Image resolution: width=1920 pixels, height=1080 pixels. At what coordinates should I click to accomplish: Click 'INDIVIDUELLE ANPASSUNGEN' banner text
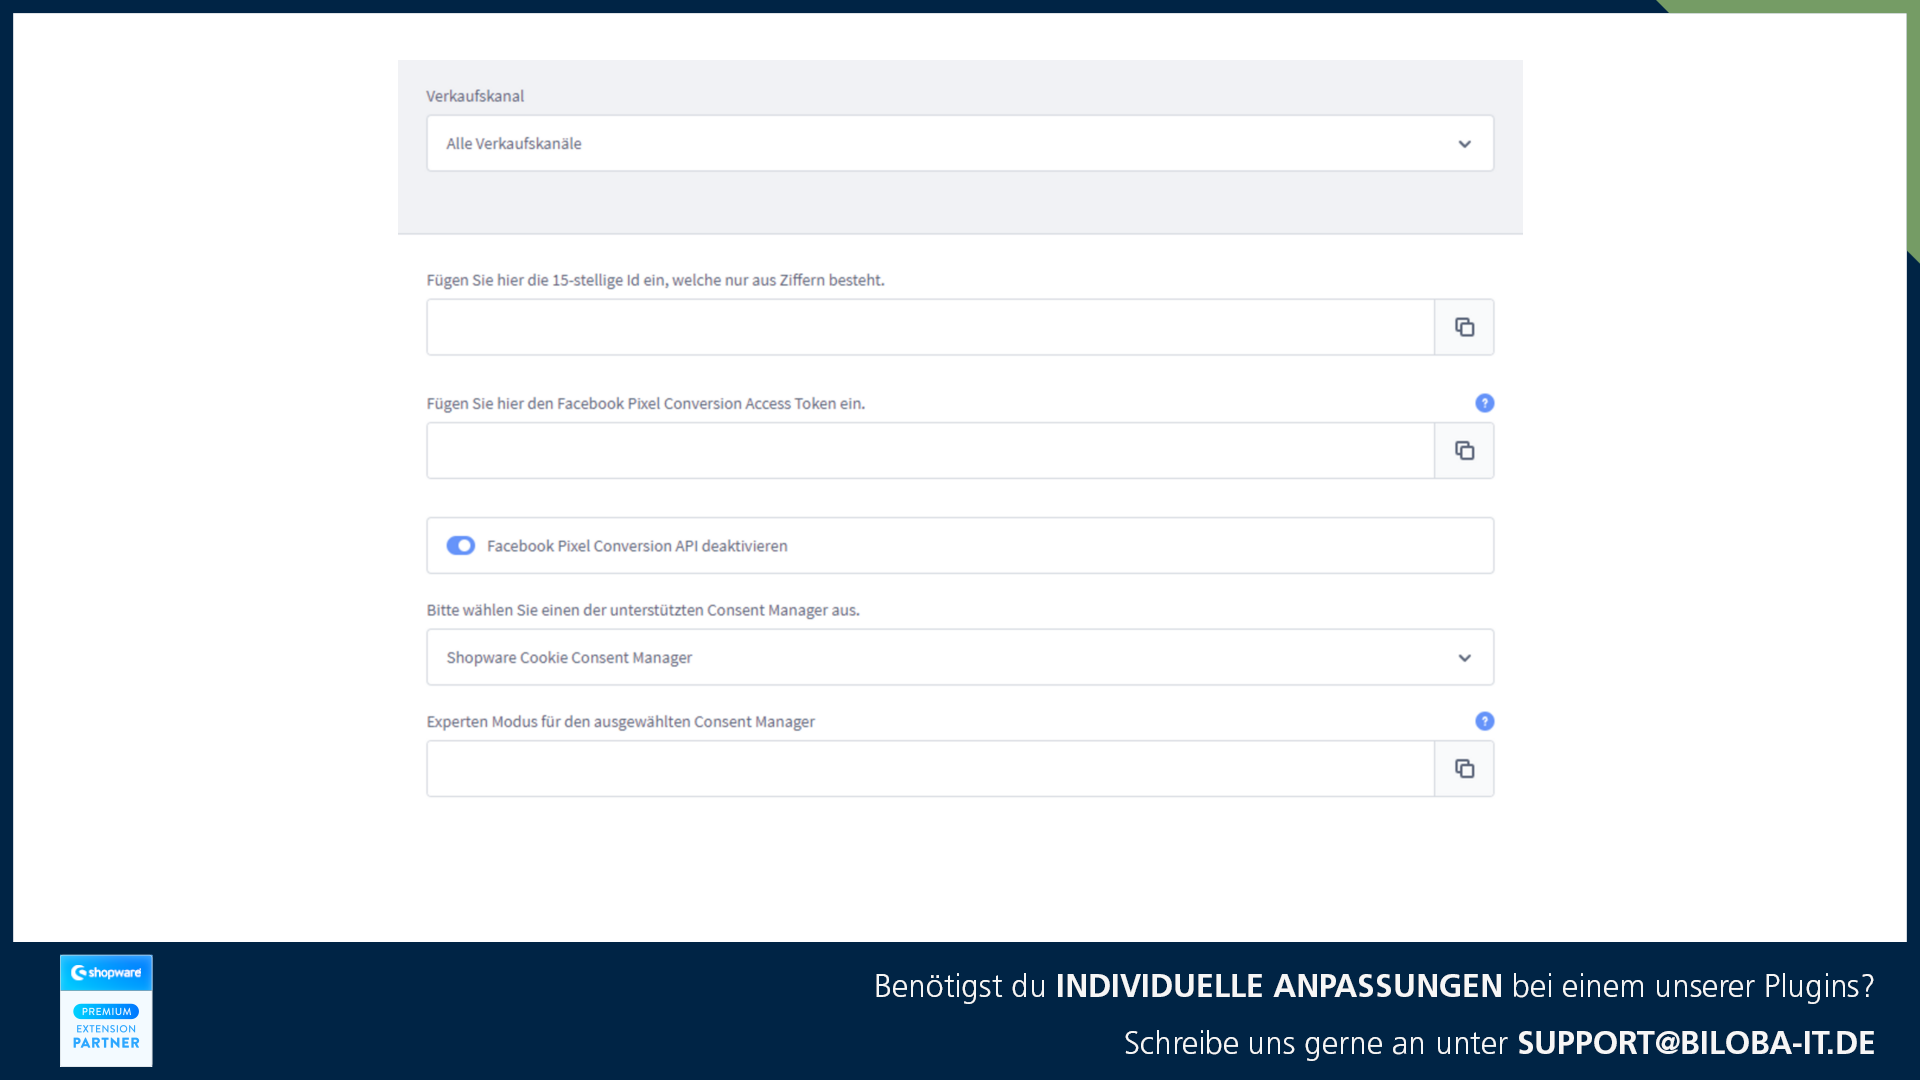click(1279, 986)
